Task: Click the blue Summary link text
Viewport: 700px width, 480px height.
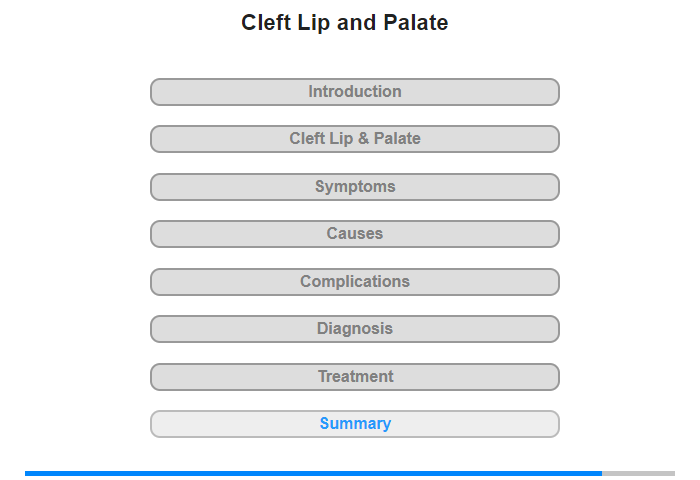Action: click(x=355, y=424)
